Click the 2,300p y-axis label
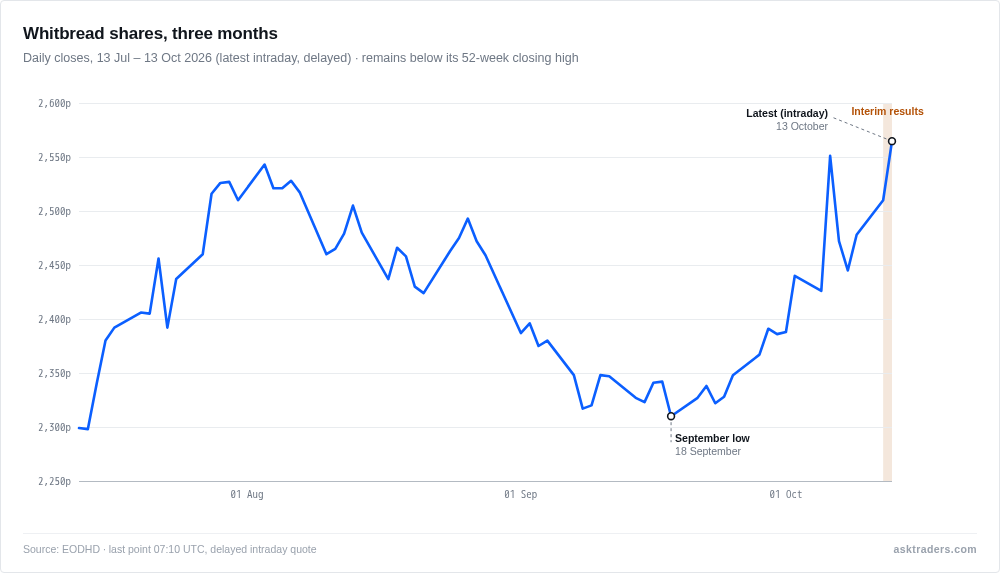The width and height of the screenshot is (1000, 573). point(54,427)
